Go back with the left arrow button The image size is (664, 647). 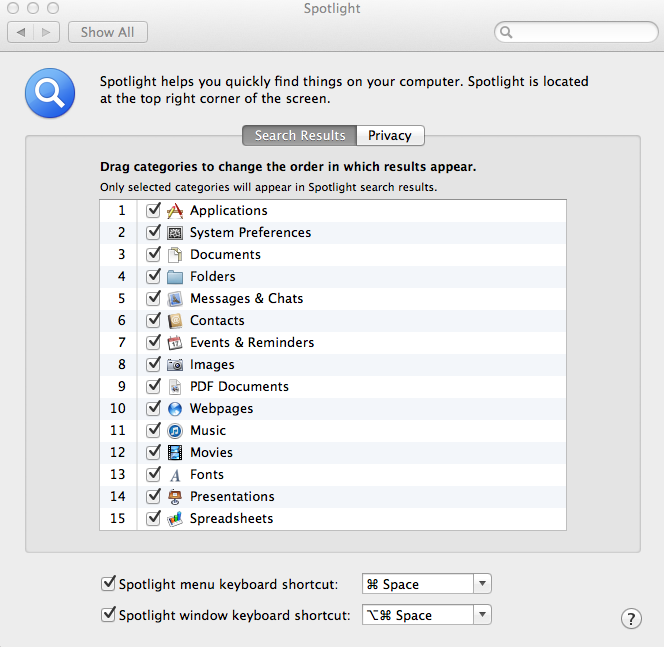[21, 32]
